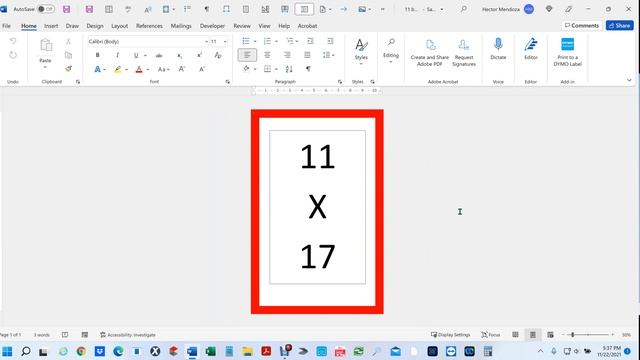Screen dimensions: 640x360
Task: Apply justify text alignment
Action: point(307,55)
